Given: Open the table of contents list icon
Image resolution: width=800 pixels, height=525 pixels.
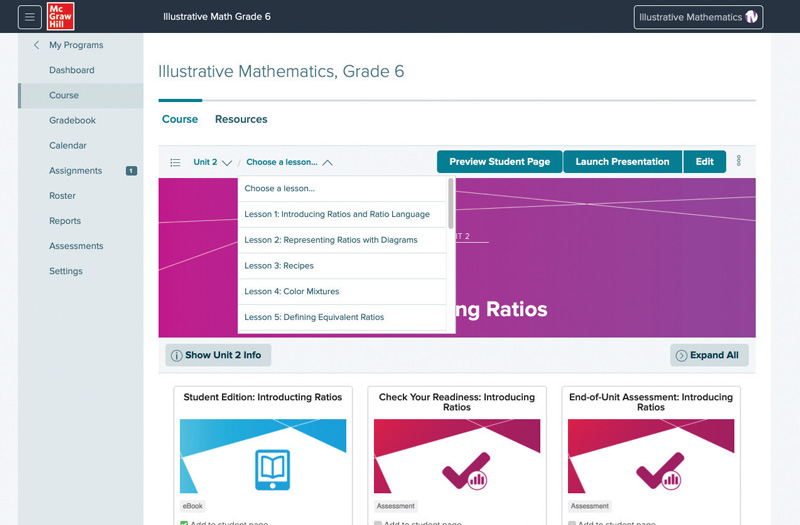Looking at the screenshot, I should pos(175,162).
